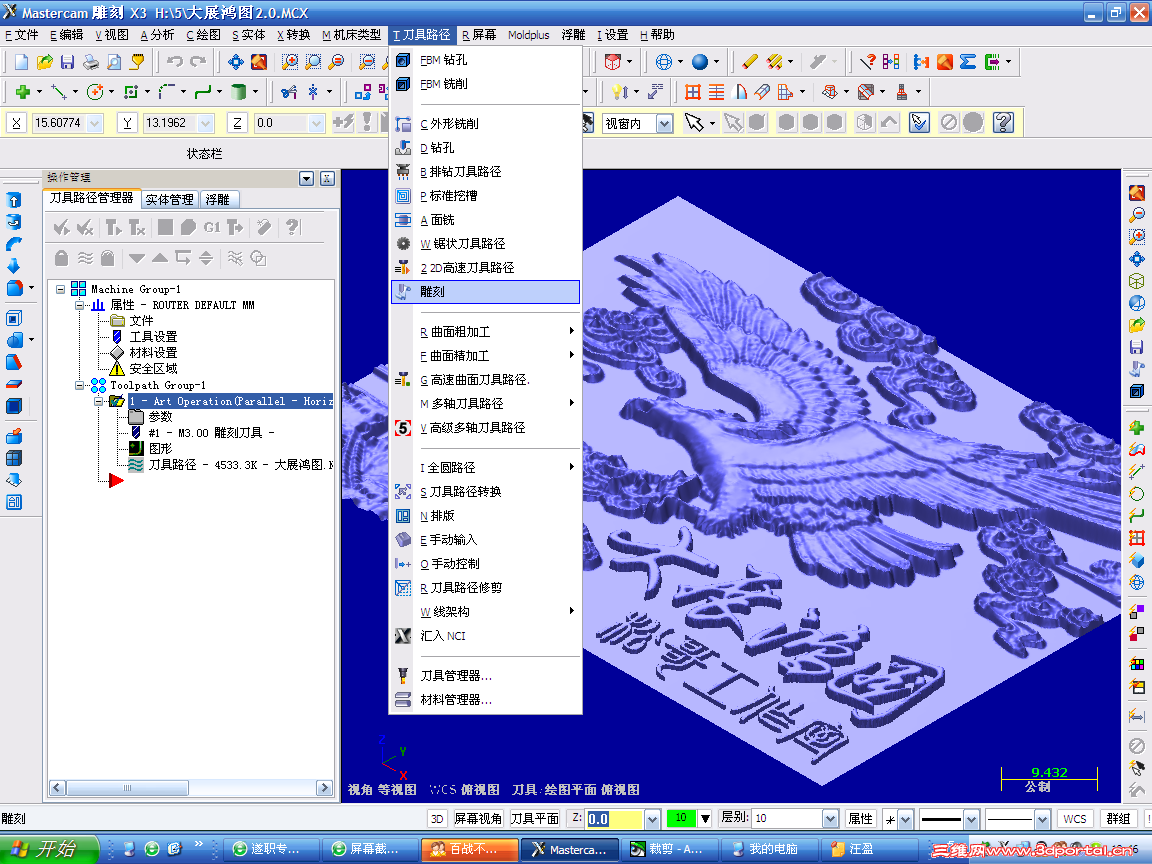Open the line style dropdown
The width and height of the screenshot is (1152, 864).
[x=971, y=818]
